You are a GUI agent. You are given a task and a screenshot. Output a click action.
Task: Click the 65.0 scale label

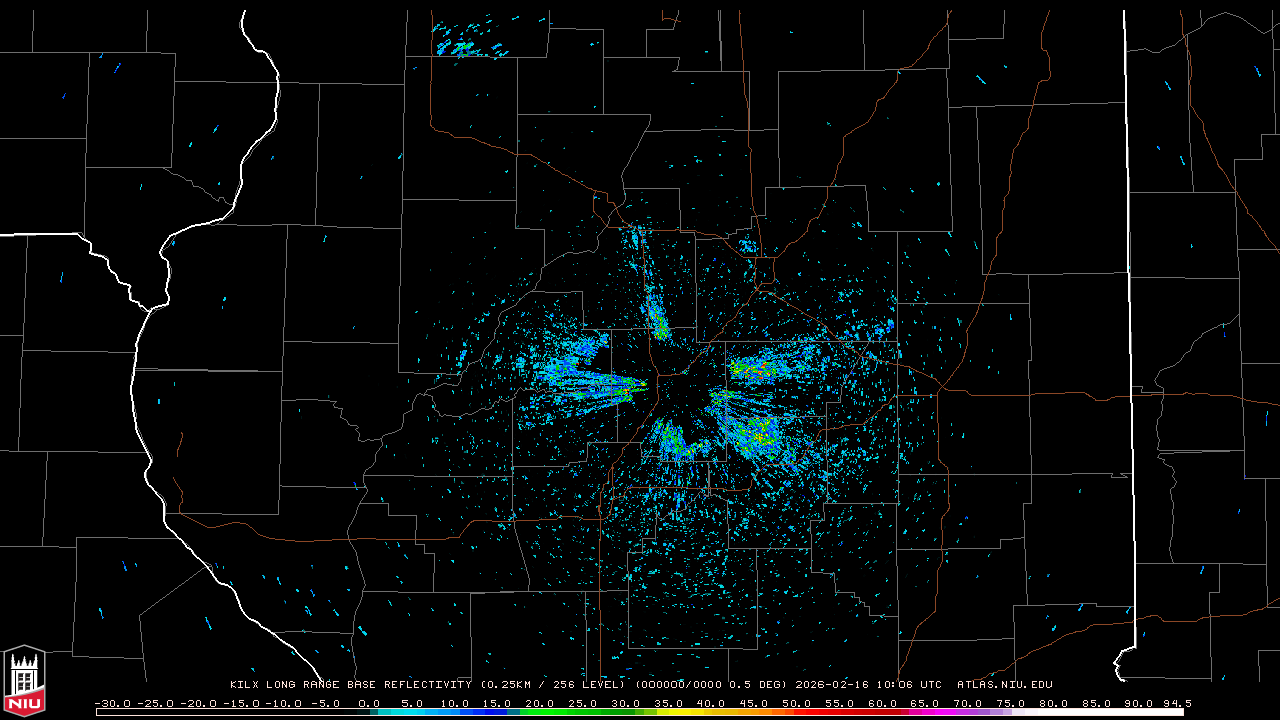(x=925, y=703)
